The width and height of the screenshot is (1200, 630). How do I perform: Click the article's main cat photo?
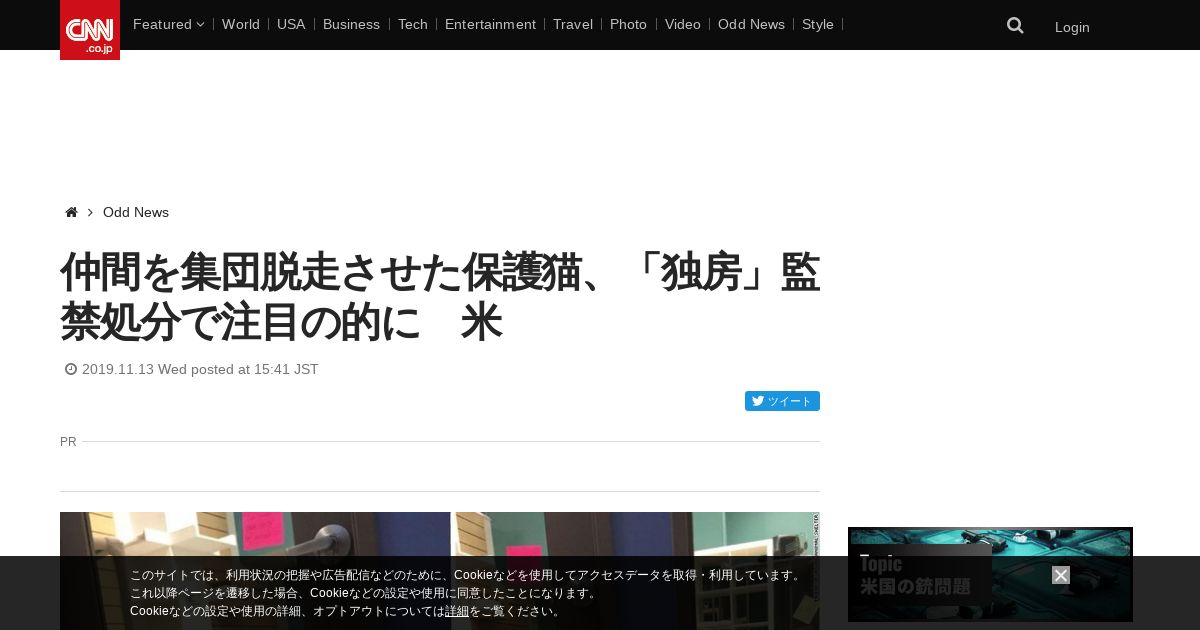pos(440,571)
